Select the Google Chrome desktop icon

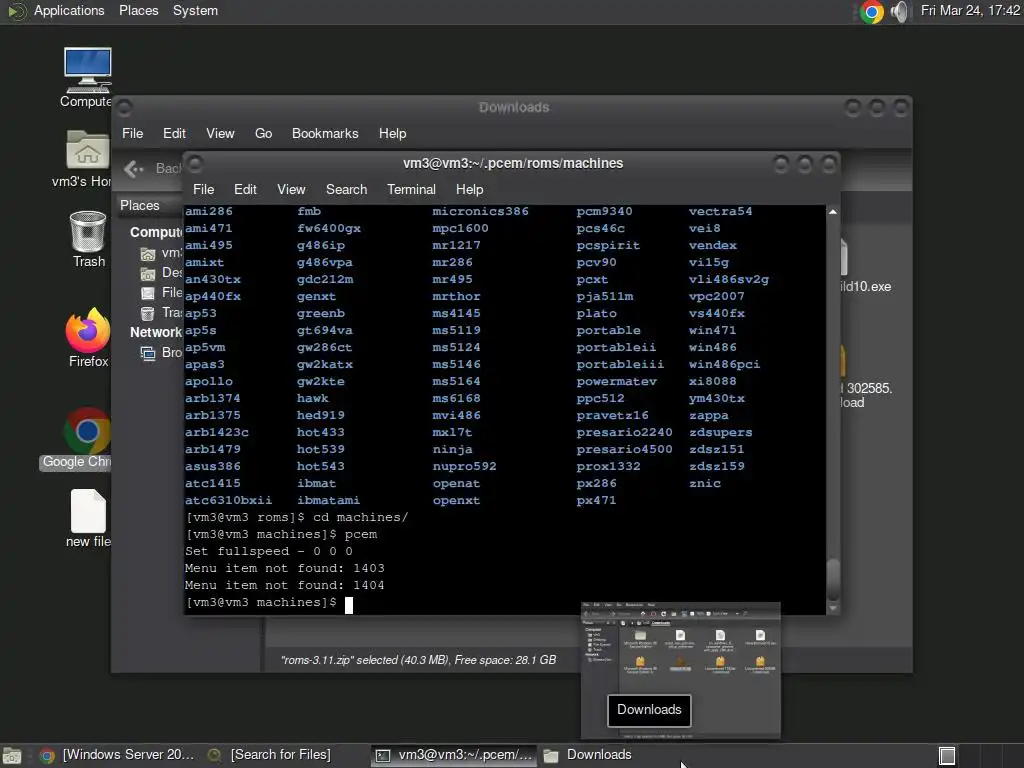point(87,432)
